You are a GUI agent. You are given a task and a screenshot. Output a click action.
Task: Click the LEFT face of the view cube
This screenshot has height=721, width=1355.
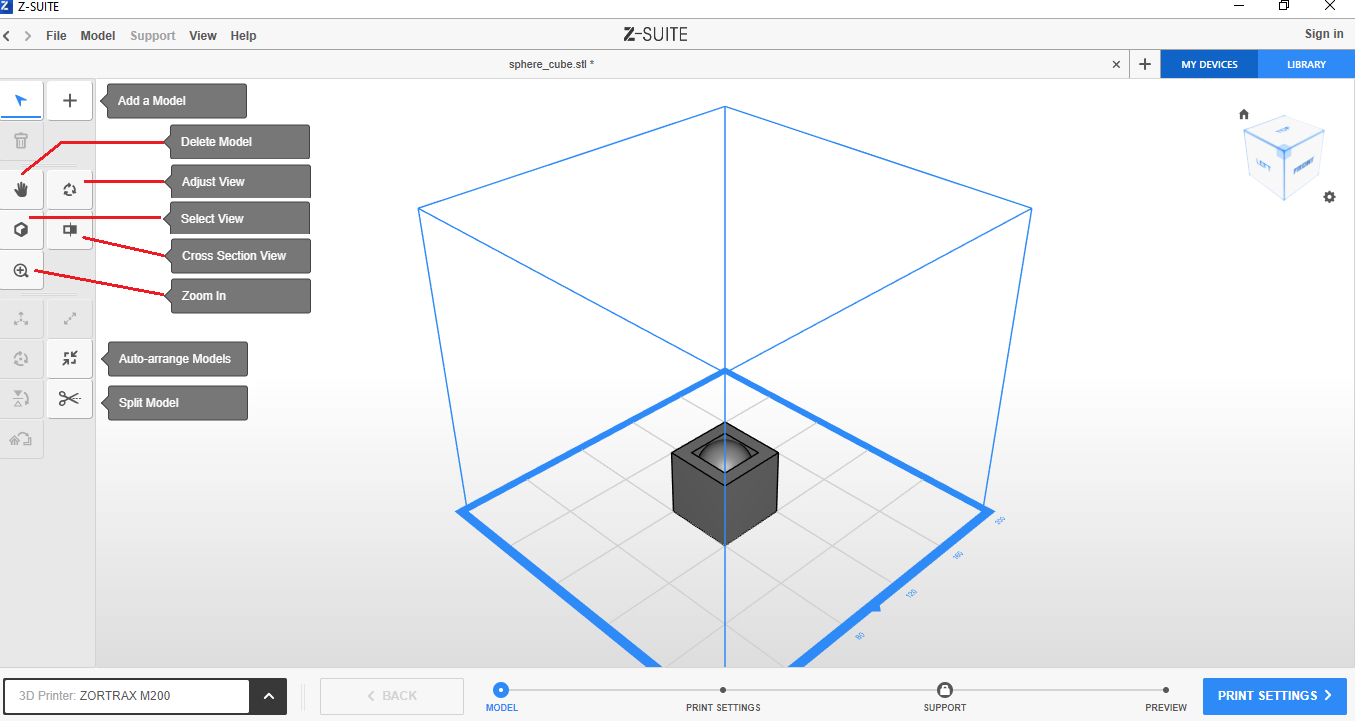pos(1264,163)
